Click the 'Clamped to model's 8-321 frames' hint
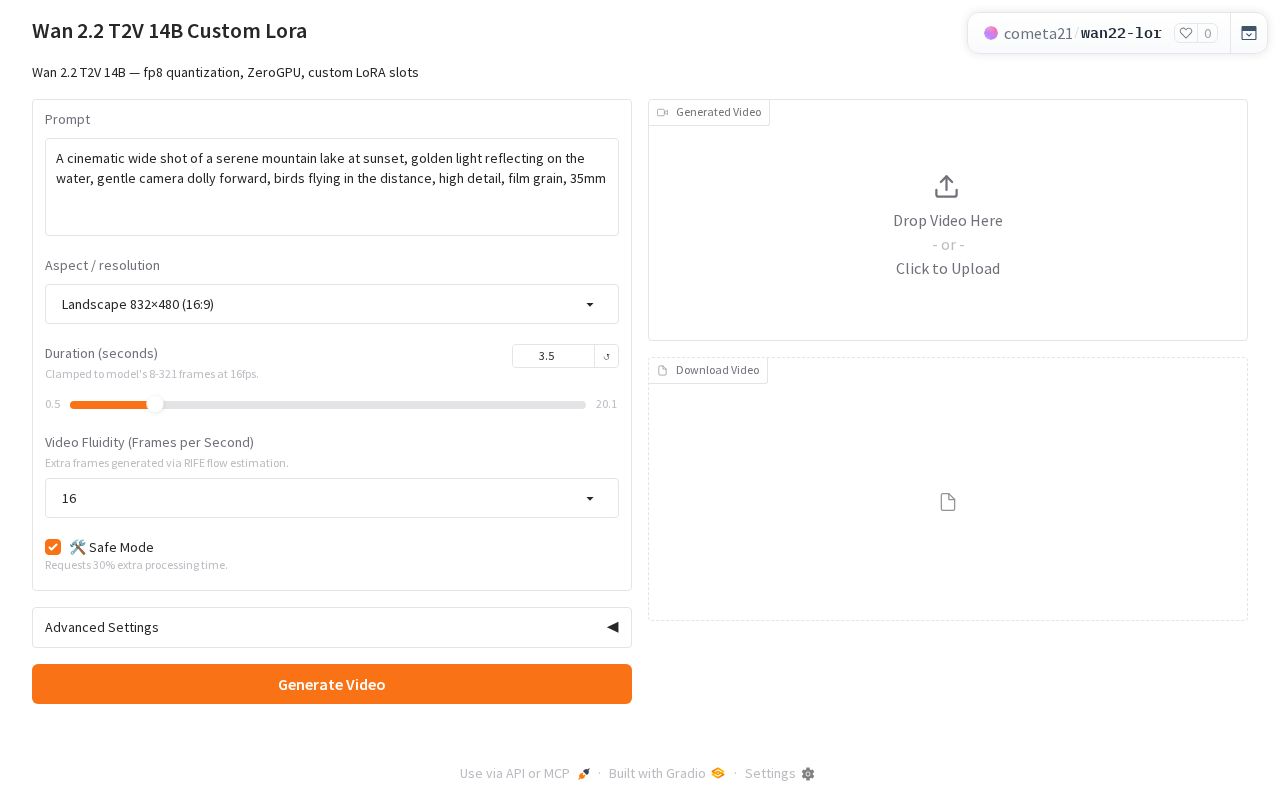Screen dimensions: 1280x800 point(152,374)
